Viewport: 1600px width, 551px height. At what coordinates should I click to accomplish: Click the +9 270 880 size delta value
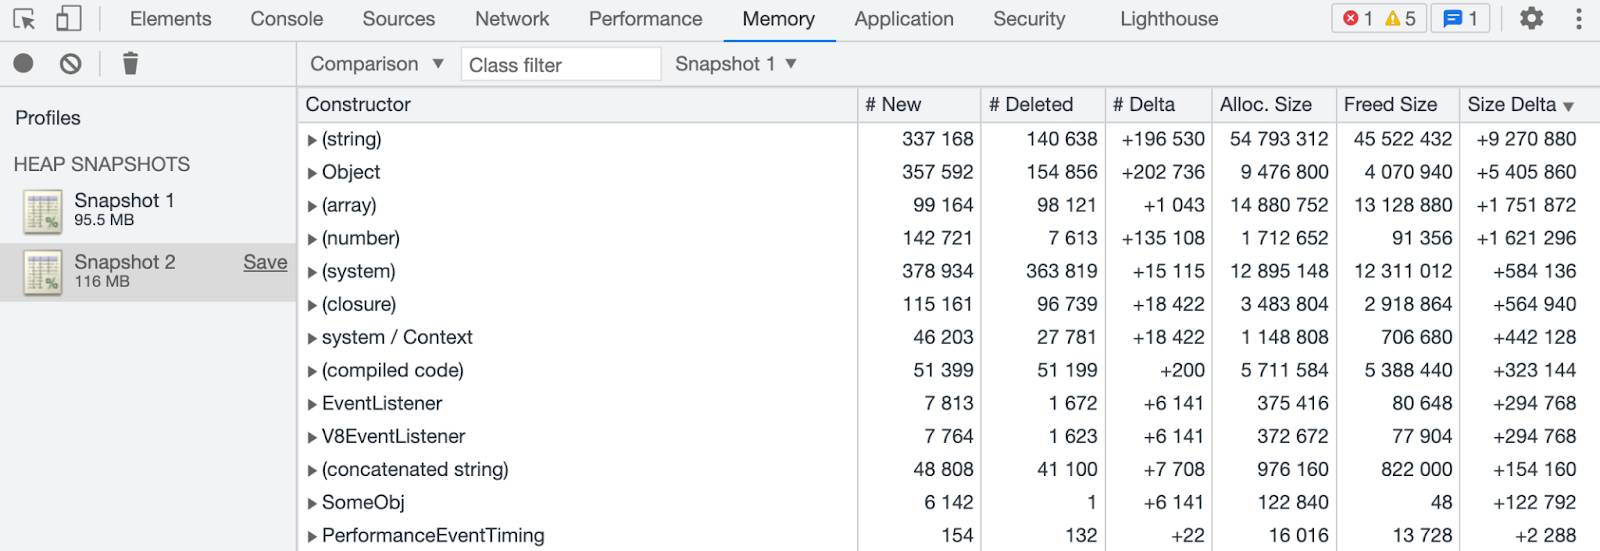[1526, 139]
